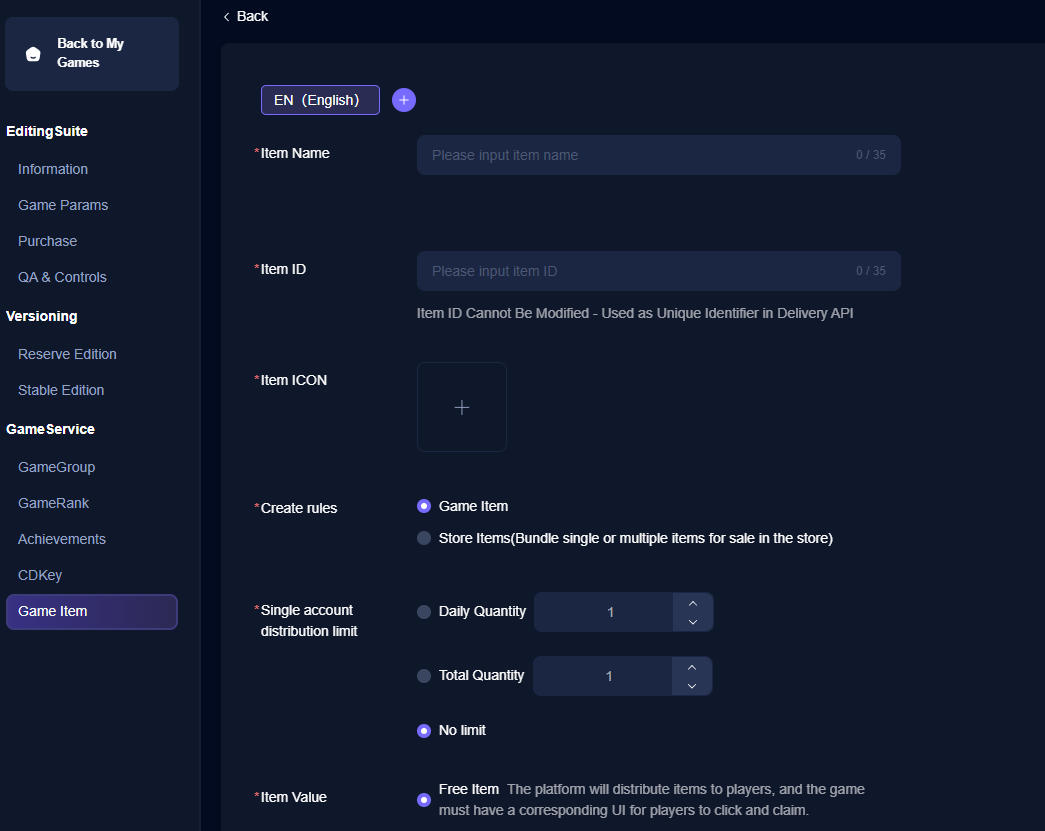This screenshot has height=831, width=1045.
Task: Decrease the Total Quantity value
Action: tap(691, 686)
